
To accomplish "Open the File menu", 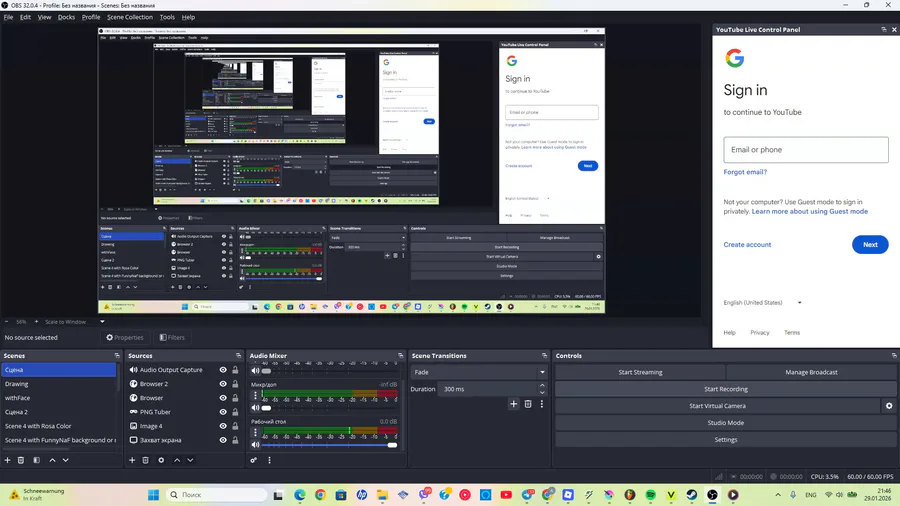I will click(8, 17).
